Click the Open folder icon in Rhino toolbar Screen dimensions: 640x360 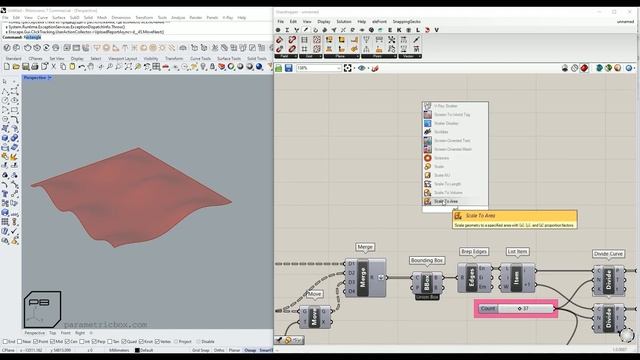click(16, 67)
